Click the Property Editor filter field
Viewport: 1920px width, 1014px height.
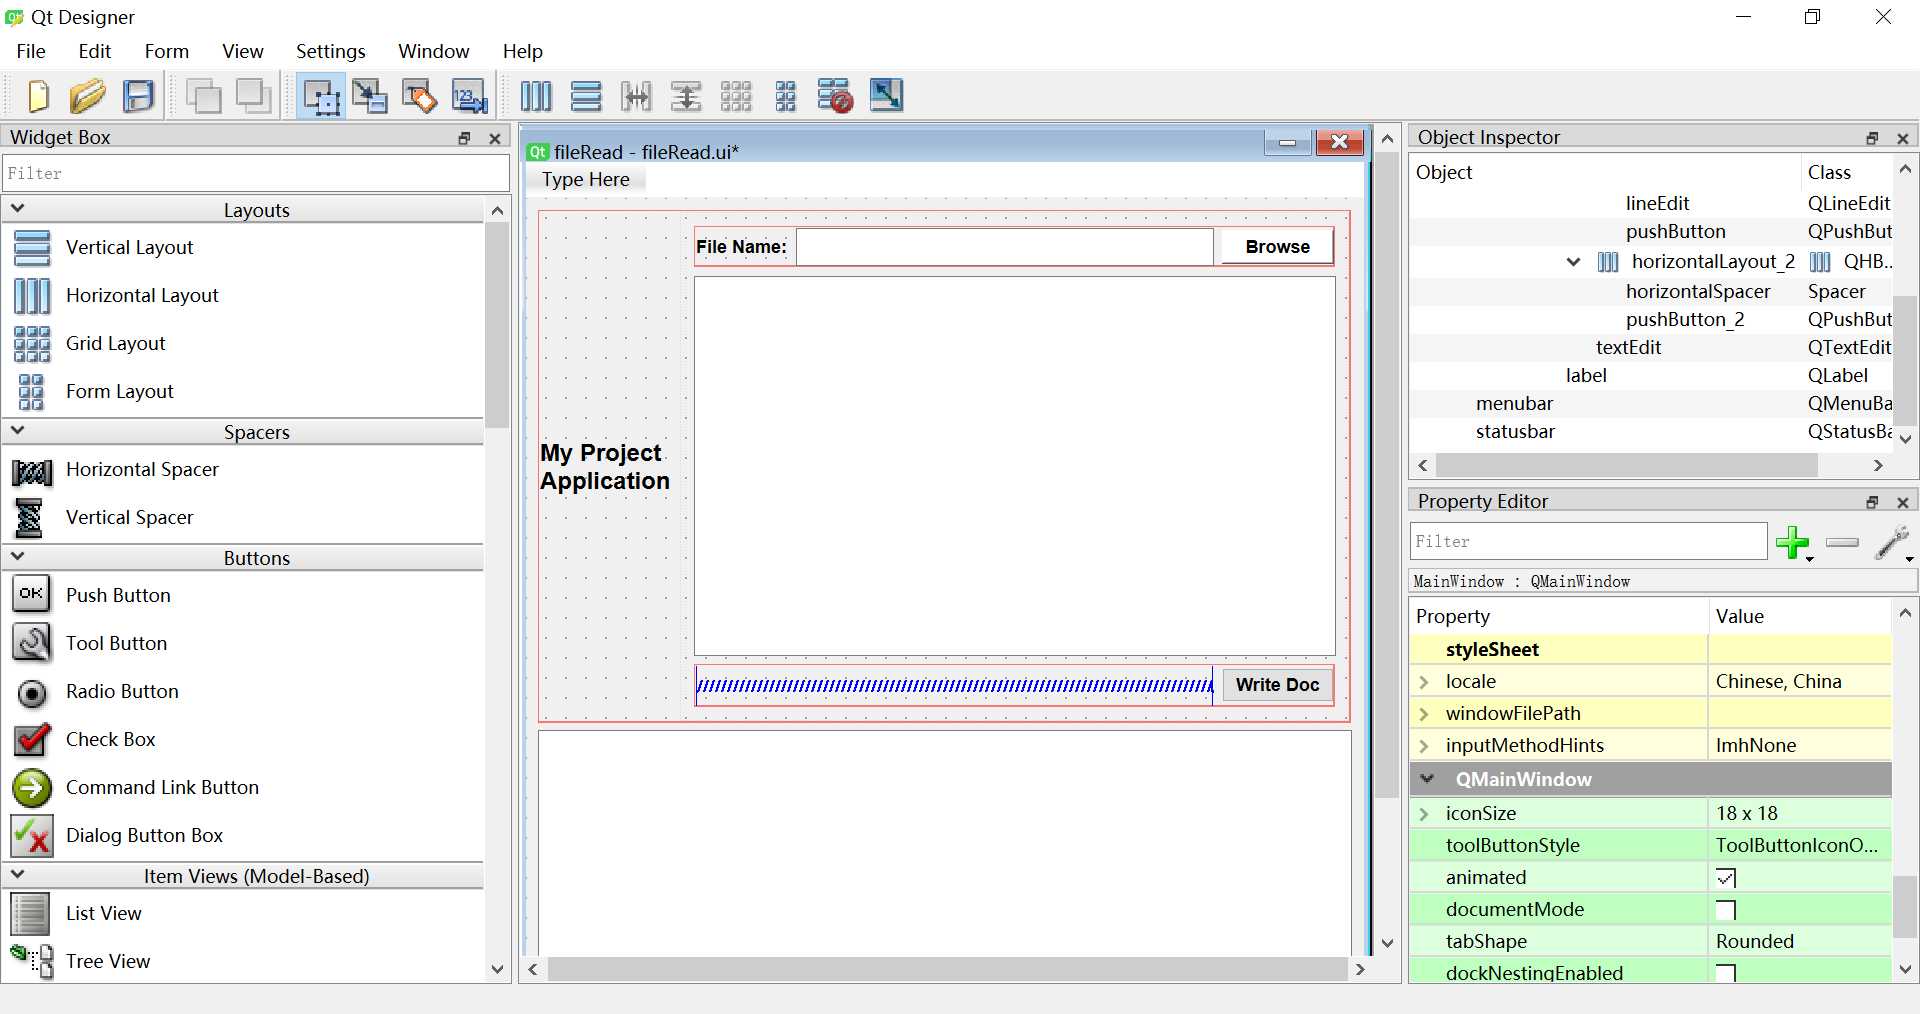[1588, 541]
